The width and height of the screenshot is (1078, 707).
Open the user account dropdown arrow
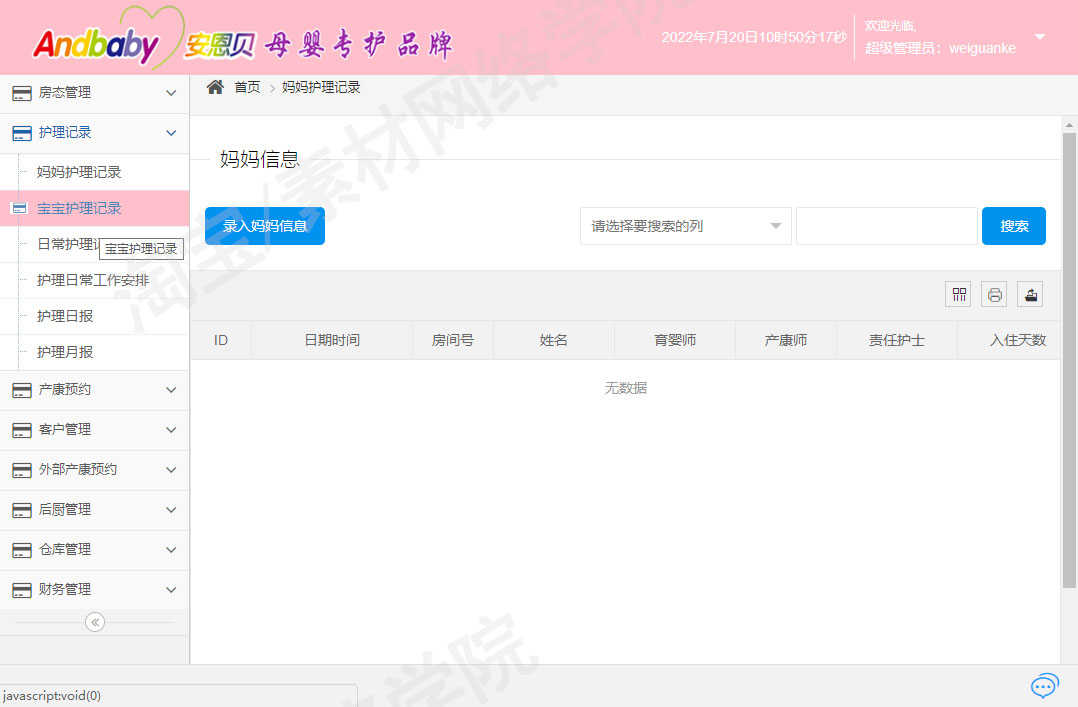(x=1040, y=36)
